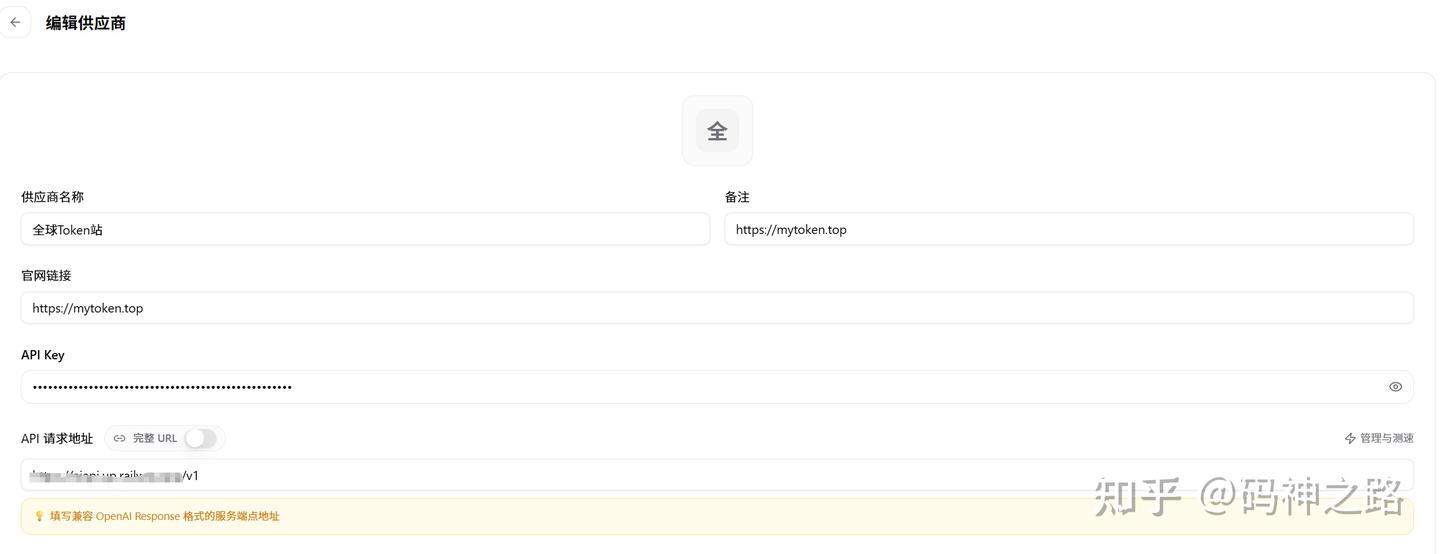This screenshot has height=554, width=1440.
Task: Change the provider avatar icon 全
Action: (x=717, y=131)
